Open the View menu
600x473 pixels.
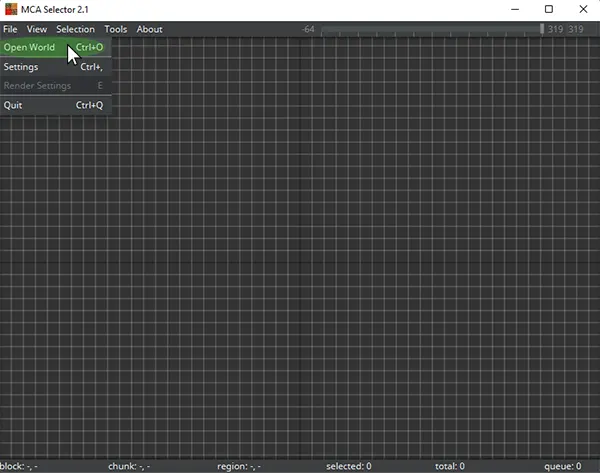[x=36, y=29]
